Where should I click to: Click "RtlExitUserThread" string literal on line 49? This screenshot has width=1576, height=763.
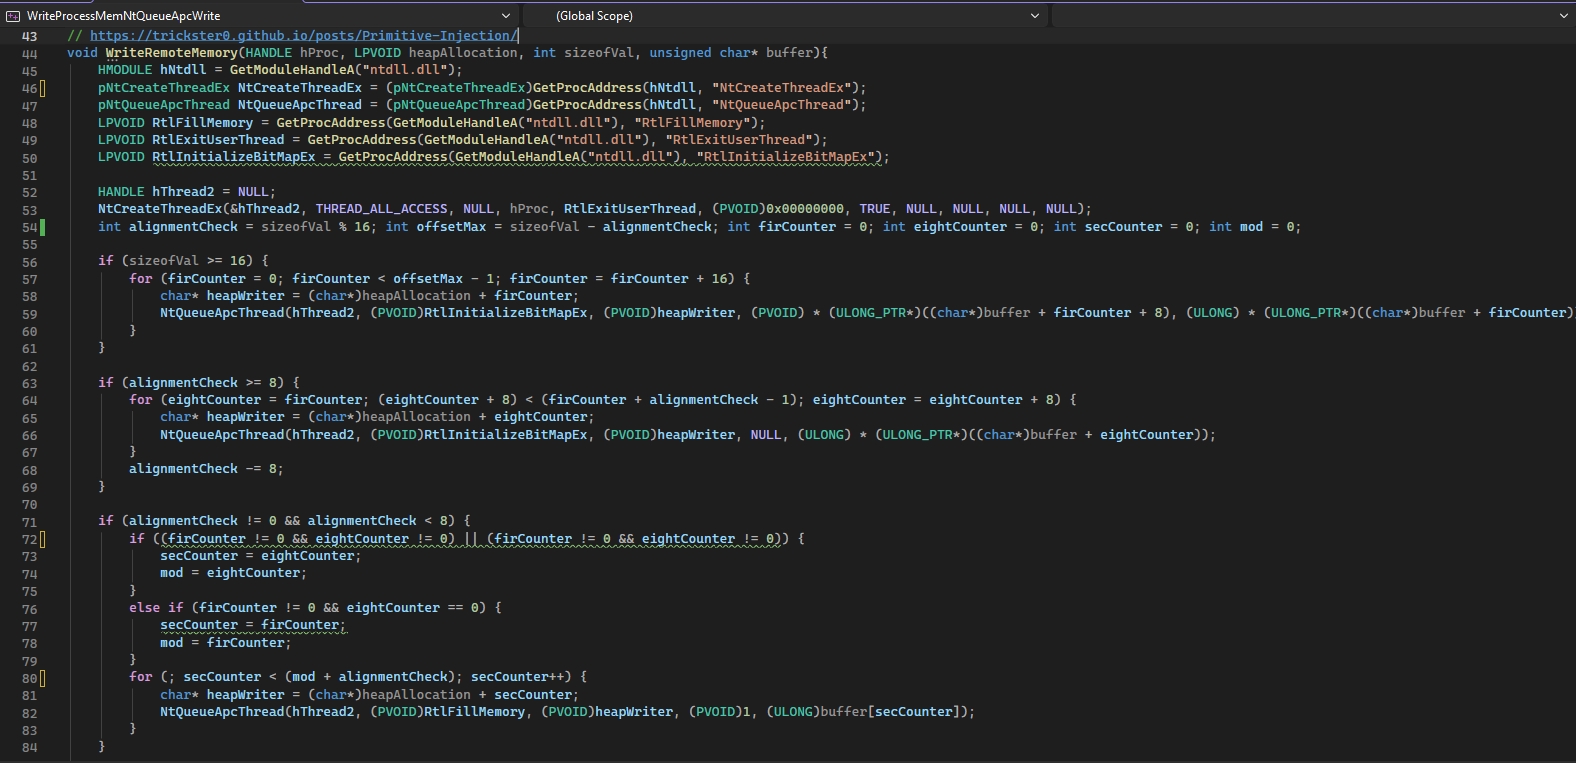click(738, 140)
